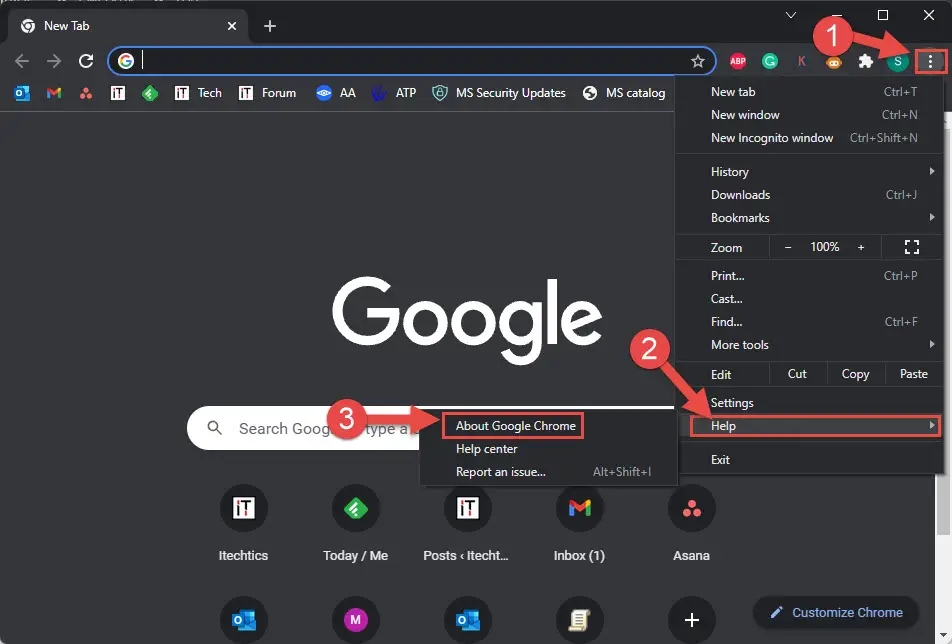Open Help center

548,449
